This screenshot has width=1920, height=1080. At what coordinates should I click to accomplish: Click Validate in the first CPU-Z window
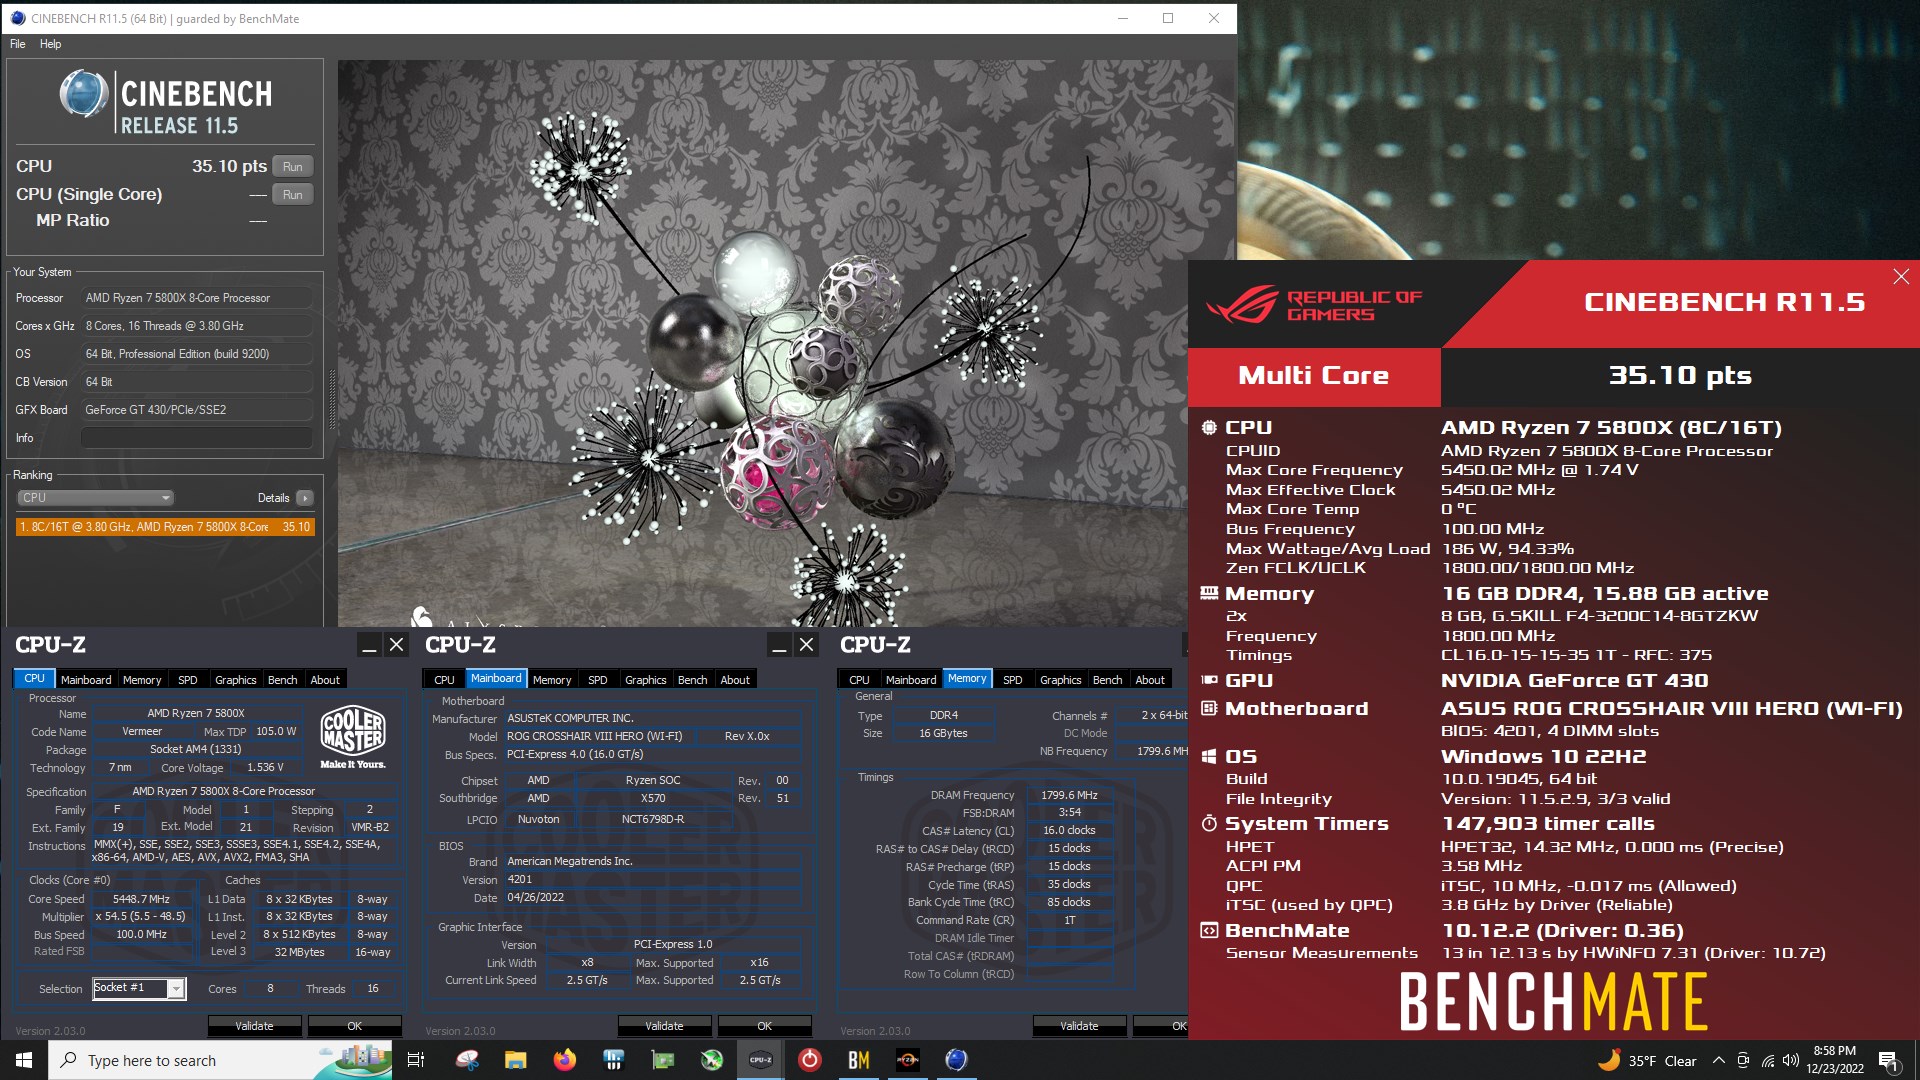coord(254,1026)
